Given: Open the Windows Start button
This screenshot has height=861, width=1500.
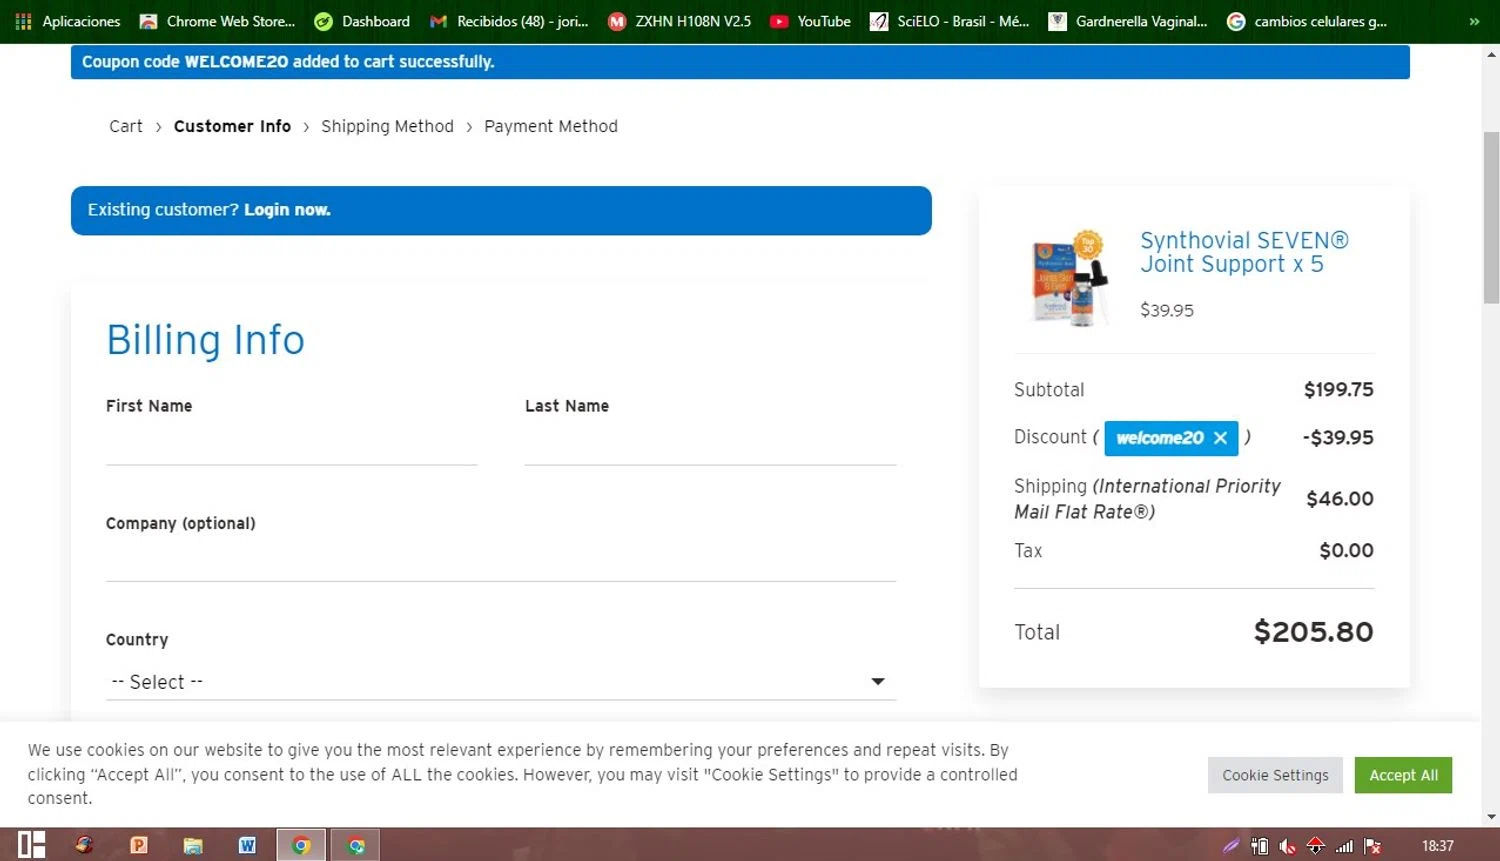Looking at the screenshot, I should (32, 845).
